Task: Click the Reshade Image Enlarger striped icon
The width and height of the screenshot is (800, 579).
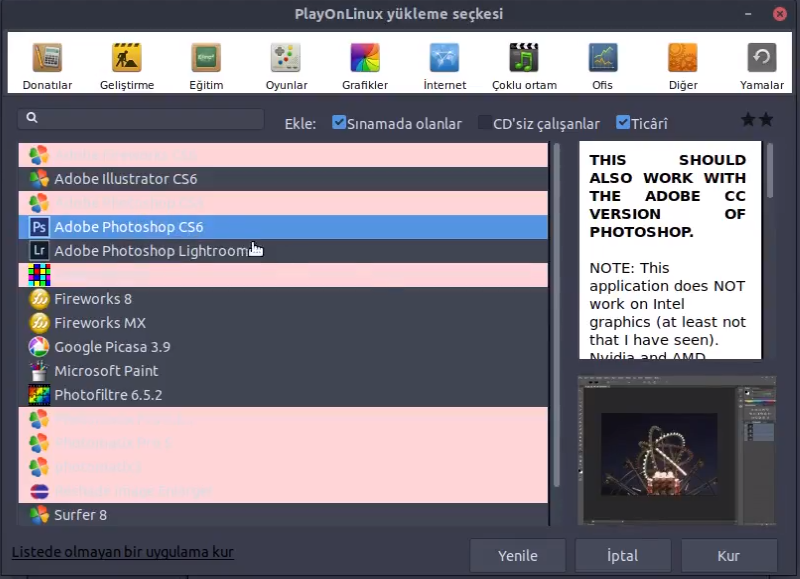Action: [x=39, y=491]
